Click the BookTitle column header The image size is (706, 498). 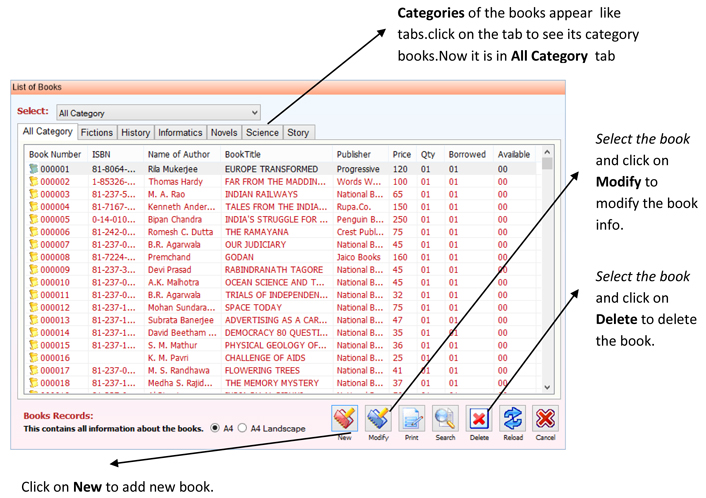pyautogui.click(x=276, y=154)
